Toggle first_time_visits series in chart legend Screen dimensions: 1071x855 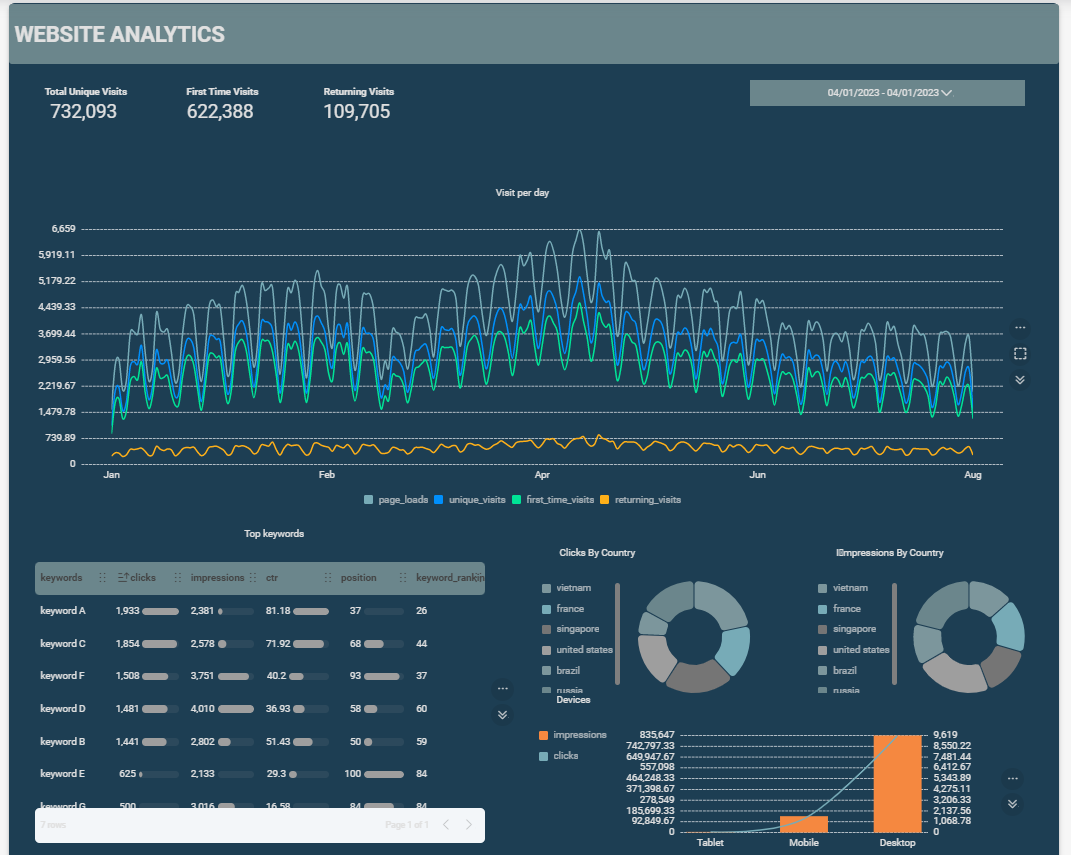[553, 500]
